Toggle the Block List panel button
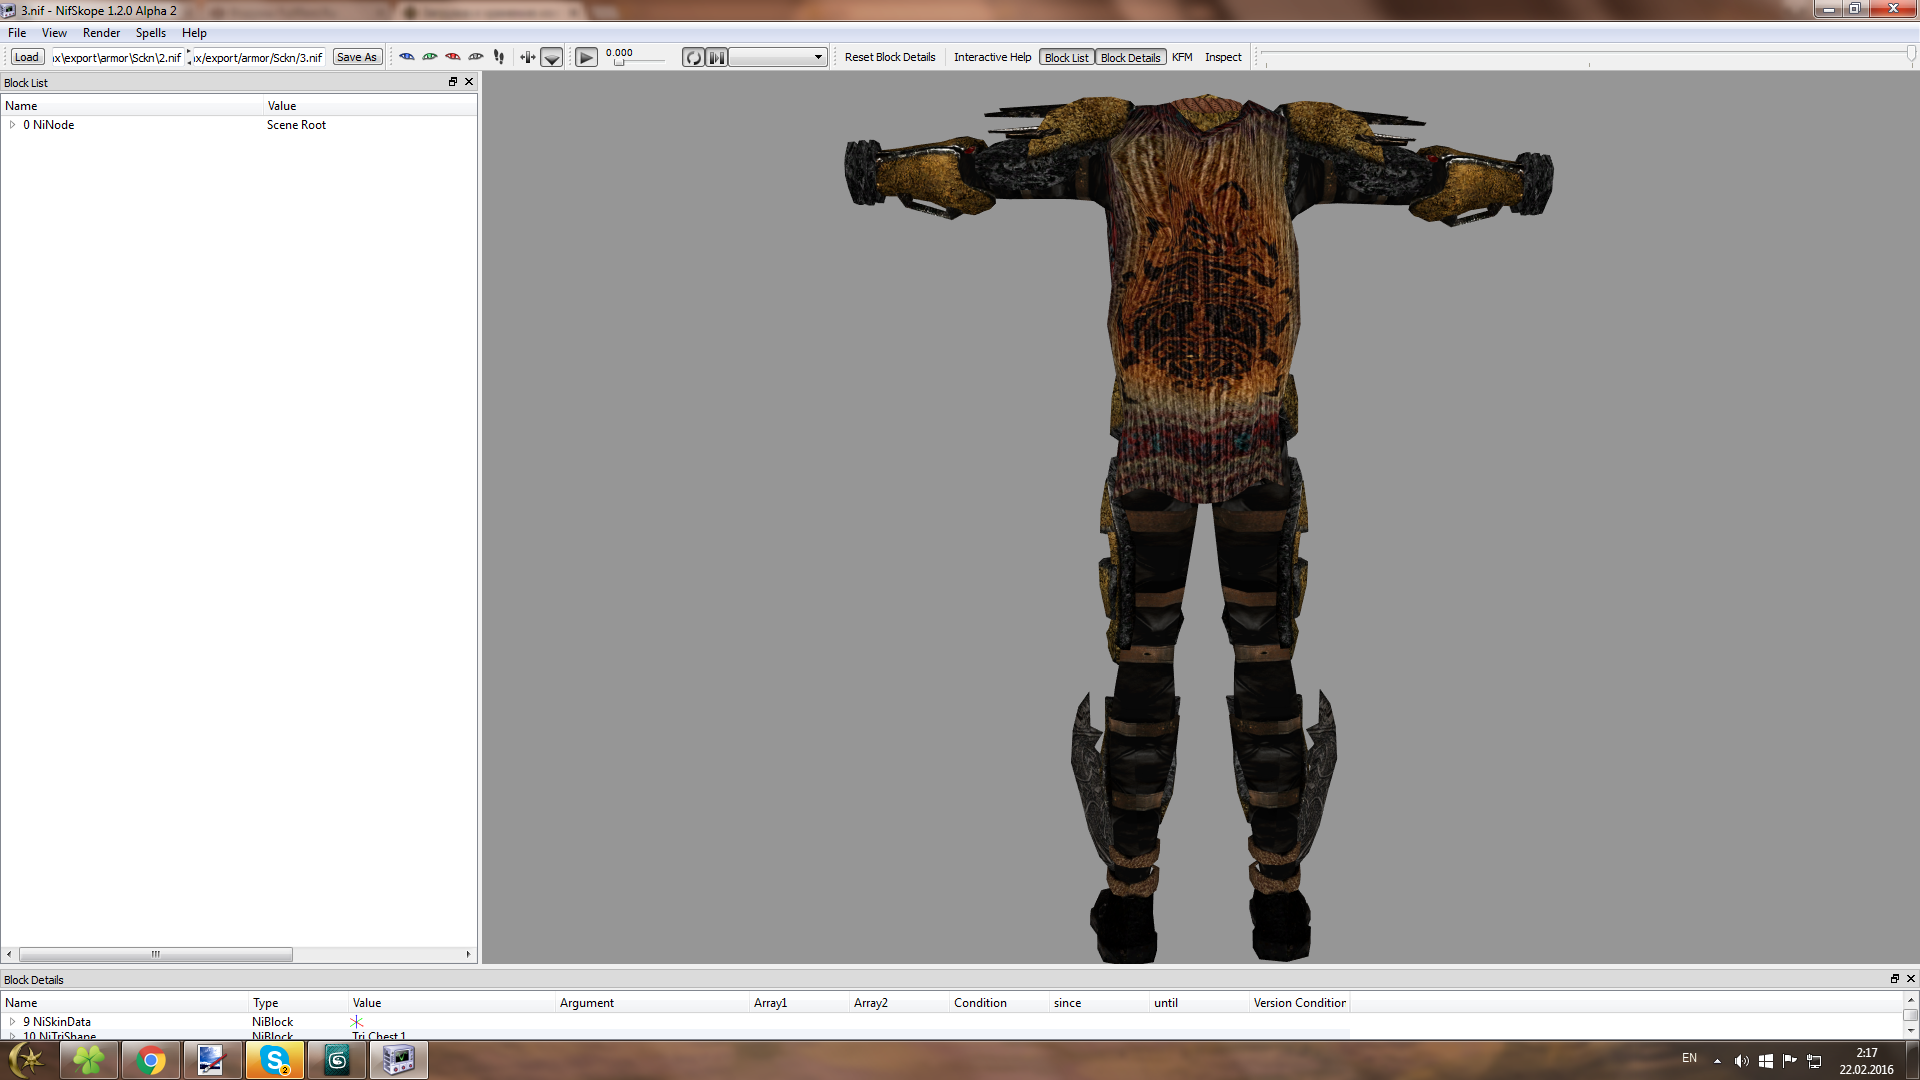The height and width of the screenshot is (1080, 1920). (x=1066, y=57)
